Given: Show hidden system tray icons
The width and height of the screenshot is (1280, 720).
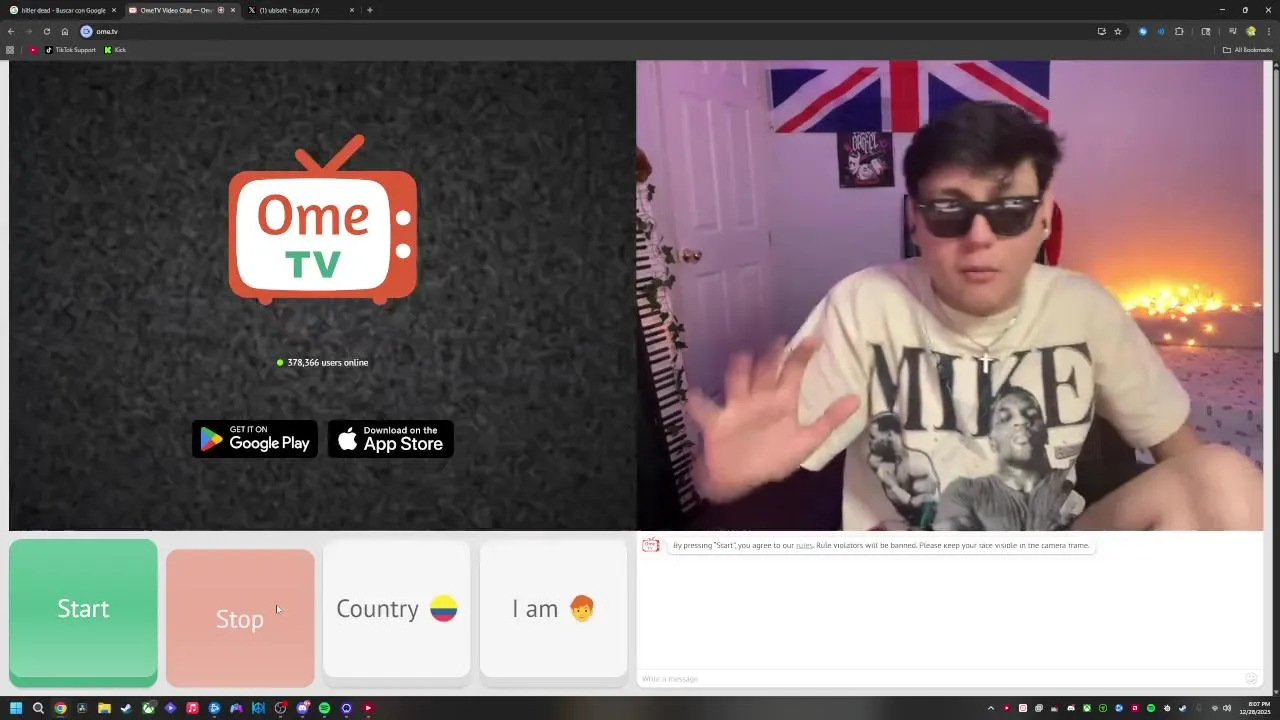Looking at the screenshot, I should (x=991, y=708).
